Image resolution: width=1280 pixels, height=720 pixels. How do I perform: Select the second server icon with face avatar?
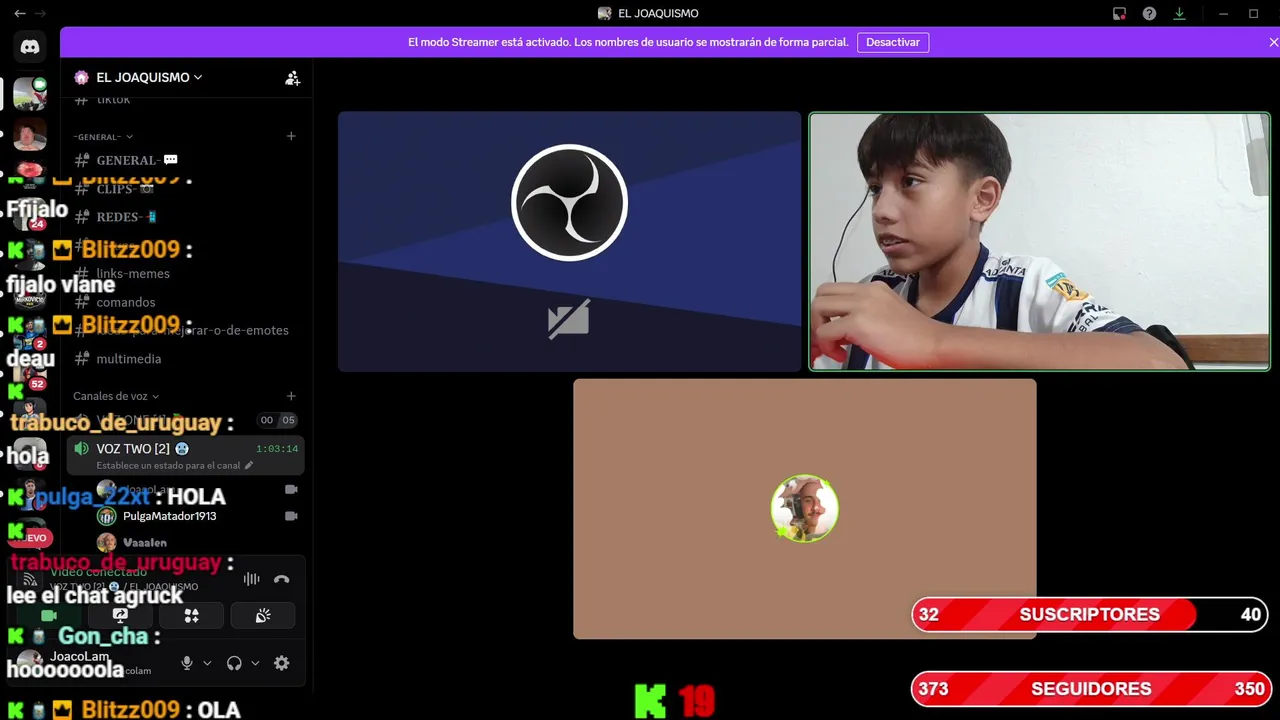point(30,134)
